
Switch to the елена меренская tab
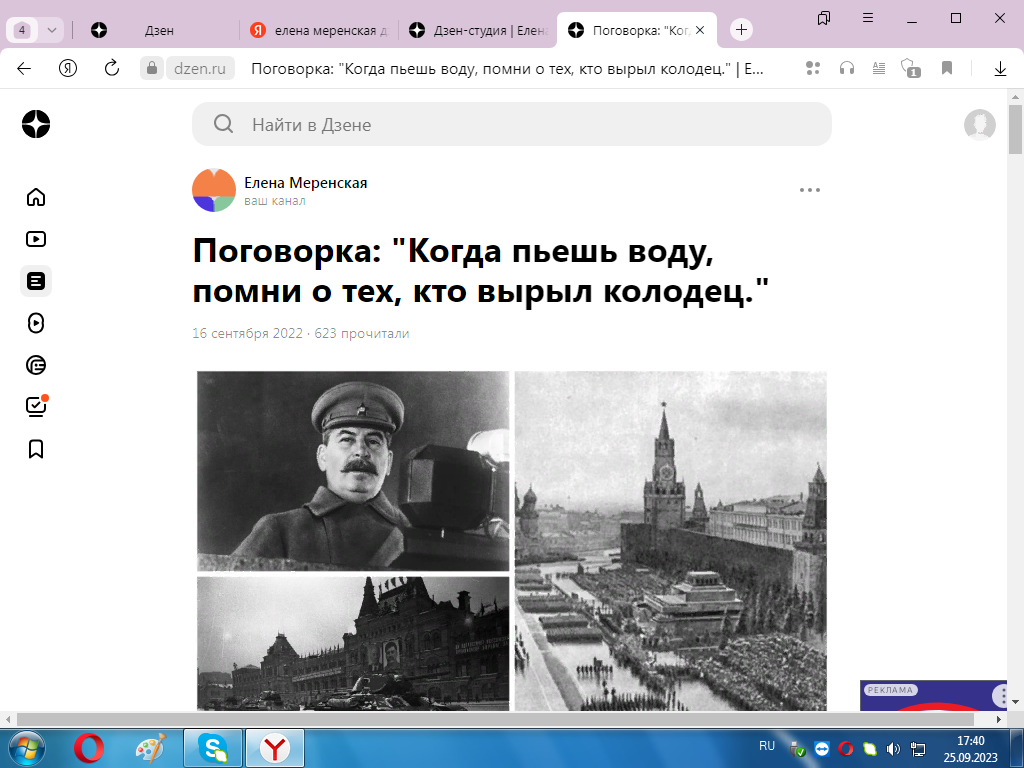(319, 30)
